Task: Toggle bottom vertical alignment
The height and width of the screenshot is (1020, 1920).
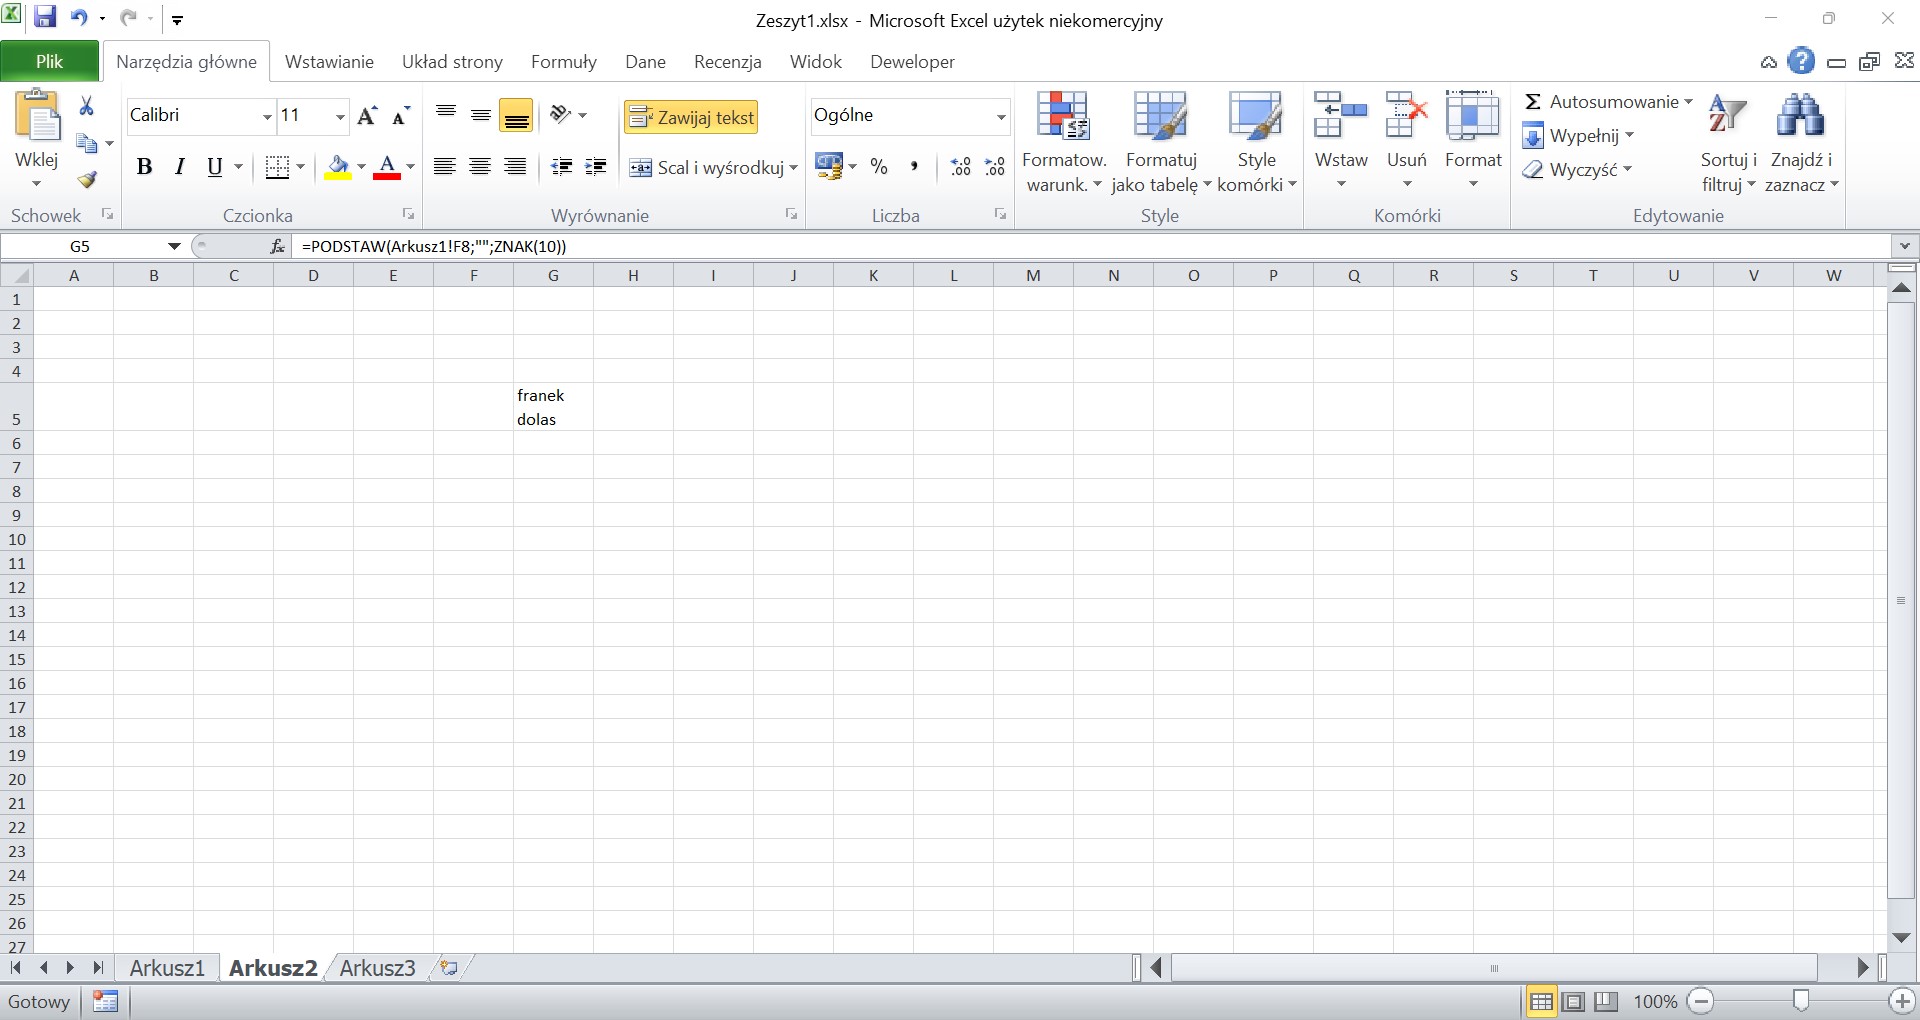Action: (516, 116)
